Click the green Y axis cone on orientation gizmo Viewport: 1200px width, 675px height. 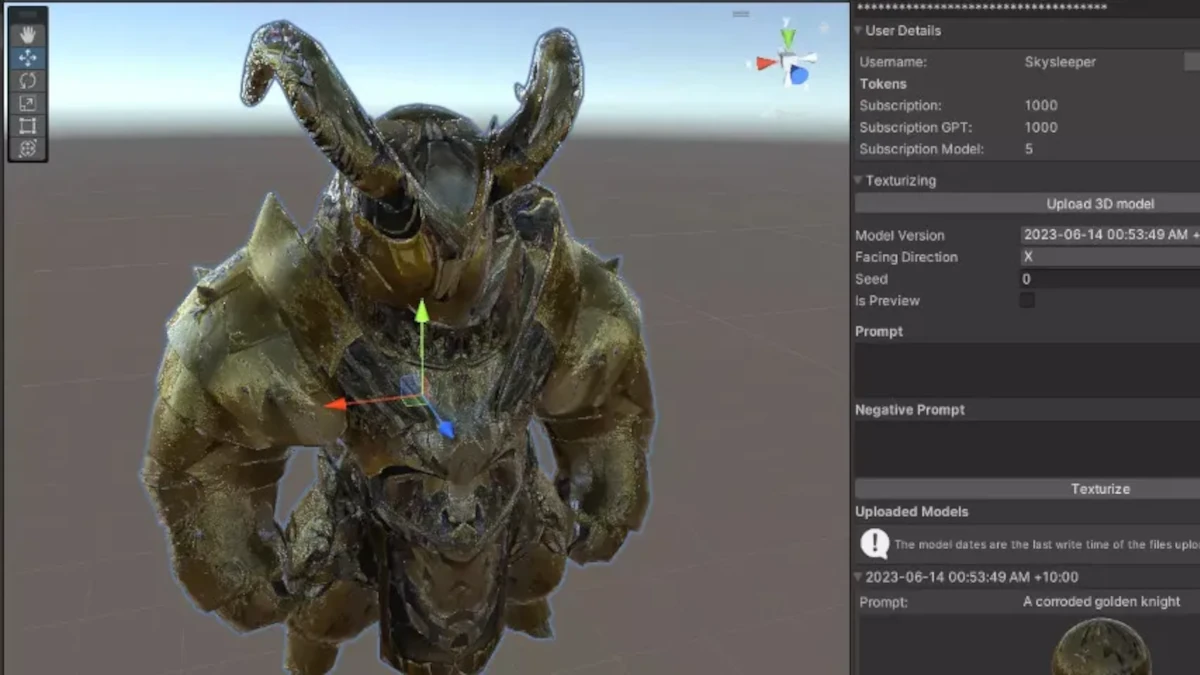(x=788, y=38)
